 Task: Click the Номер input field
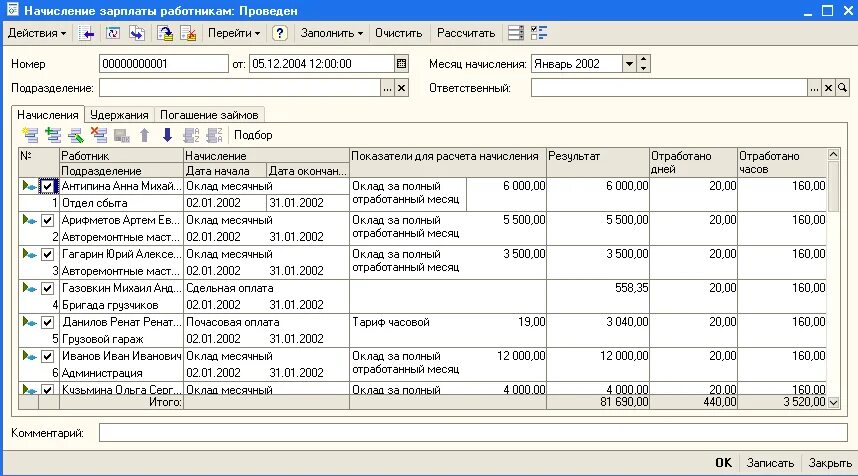(164, 63)
